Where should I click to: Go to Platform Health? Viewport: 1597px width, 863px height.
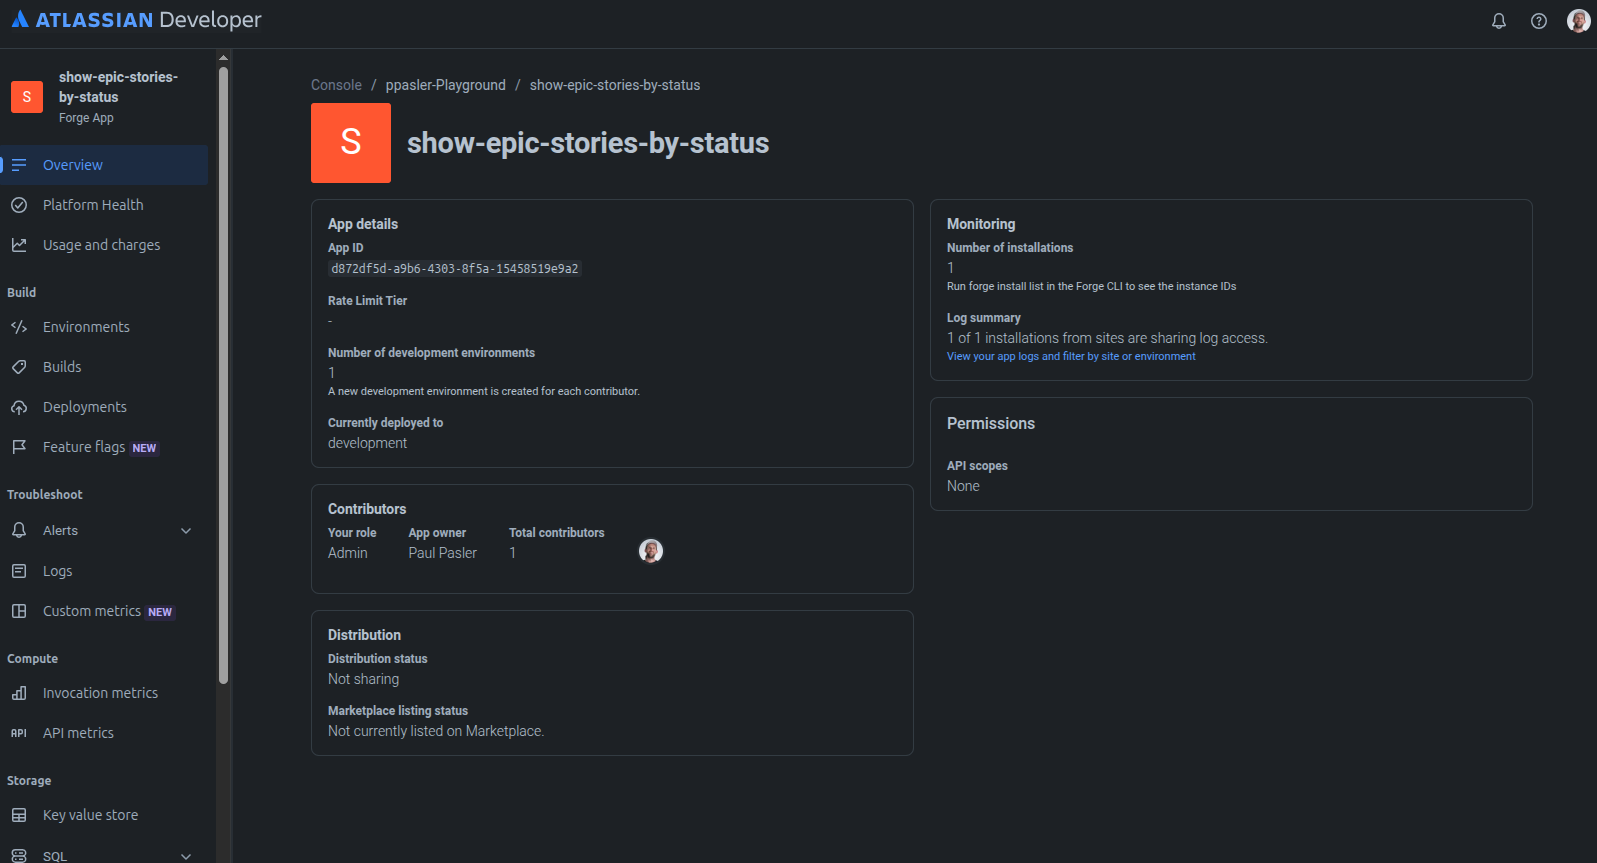click(104, 205)
